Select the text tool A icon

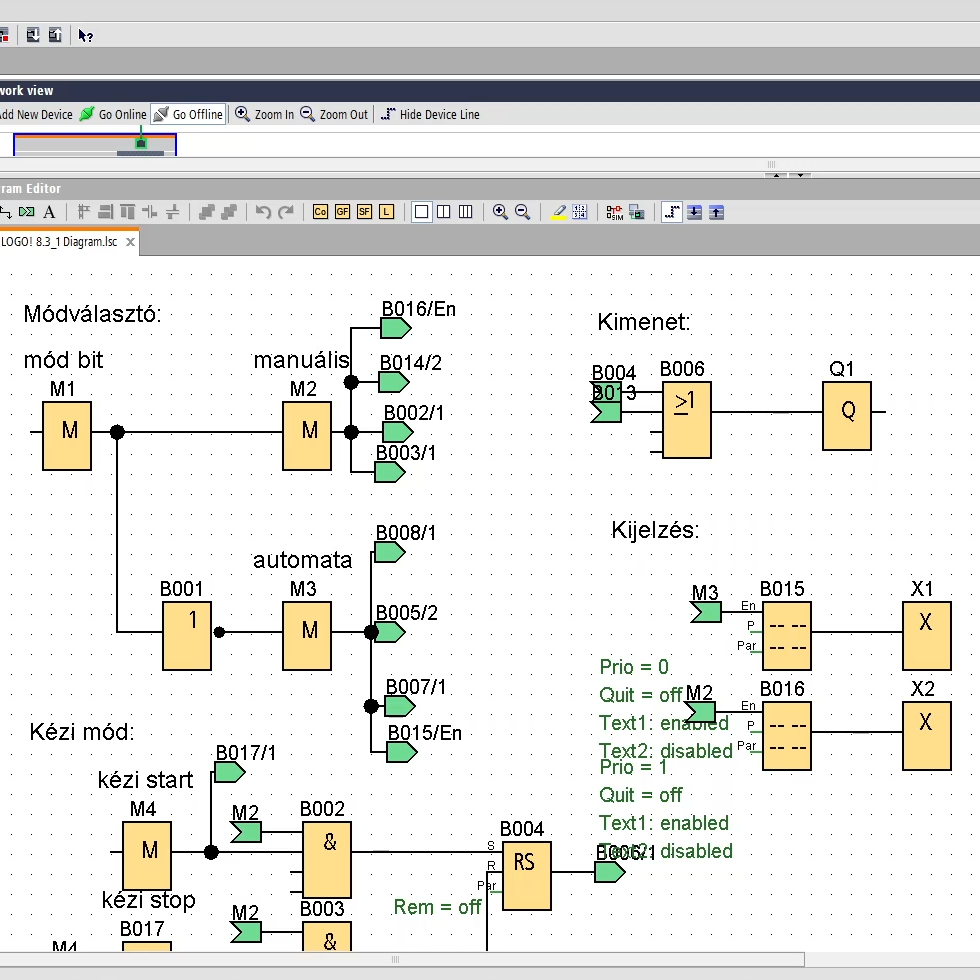[49, 212]
